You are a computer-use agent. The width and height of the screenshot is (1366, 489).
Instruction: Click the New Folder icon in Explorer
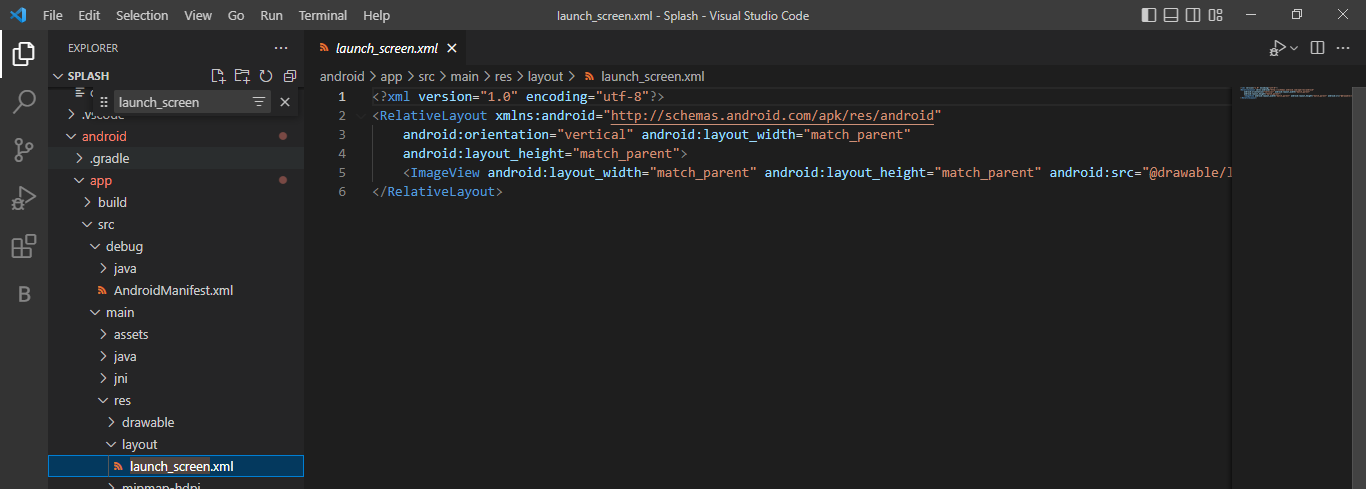coord(242,76)
